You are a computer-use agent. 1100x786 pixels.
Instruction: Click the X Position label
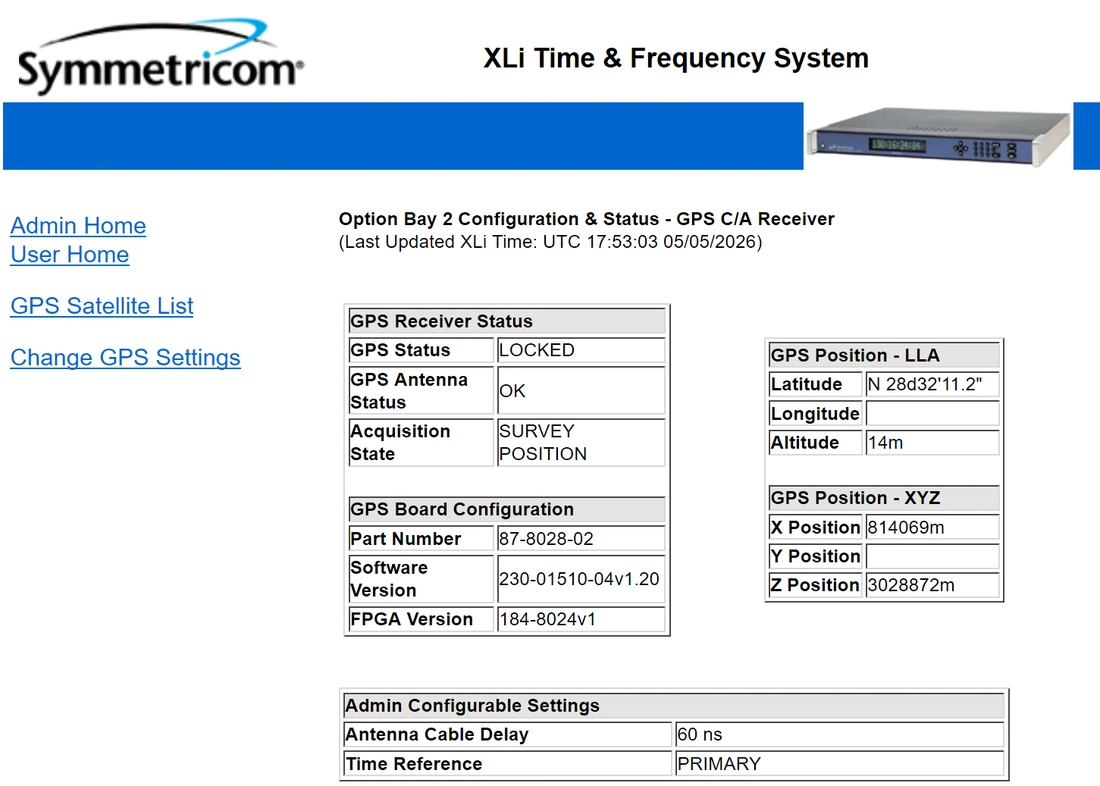(x=815, y=528)
